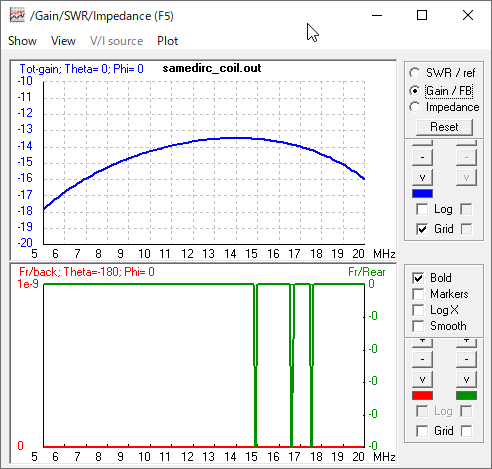Click lower plot 'v' button above green swatch
This screenshot has height=469, width=492.
point(466,379)
